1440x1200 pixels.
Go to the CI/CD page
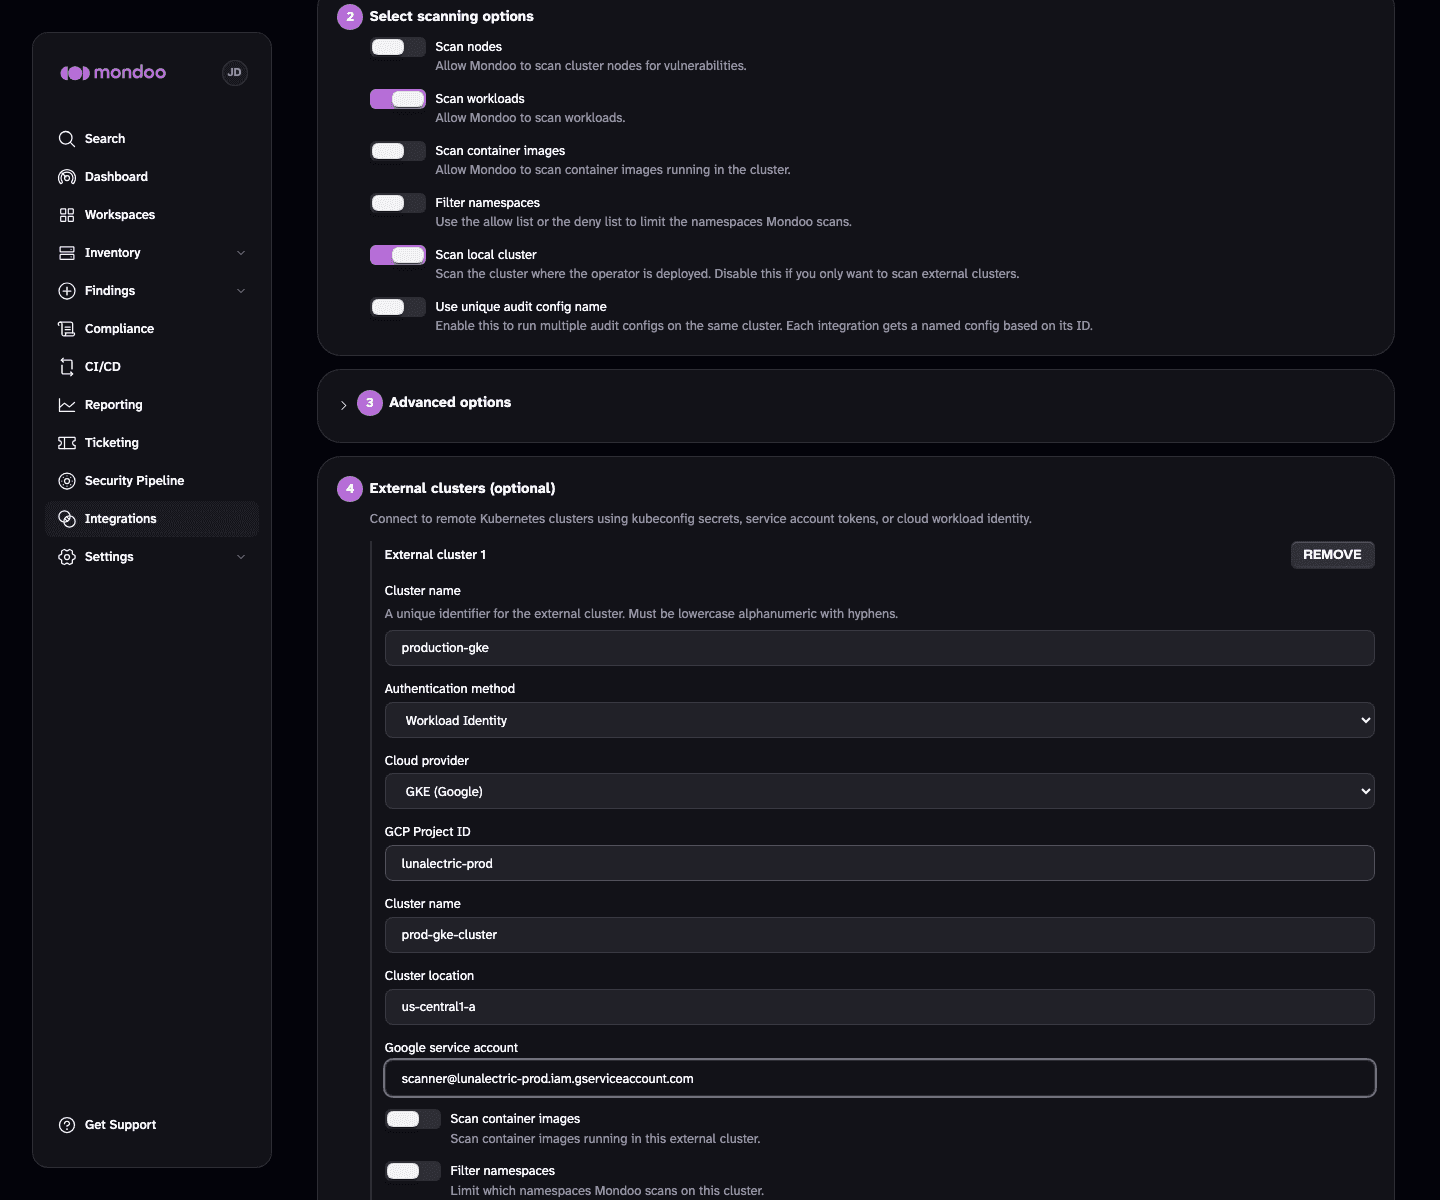click(152, 367)
